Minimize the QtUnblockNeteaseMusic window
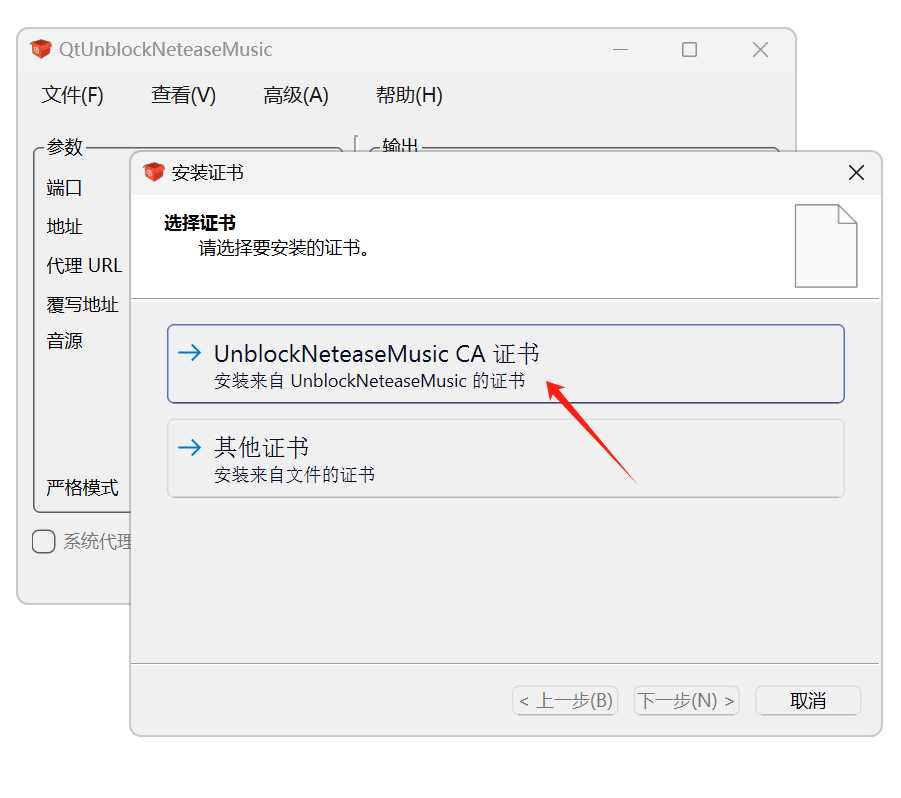The image size is (901, 798). [620, 50]
